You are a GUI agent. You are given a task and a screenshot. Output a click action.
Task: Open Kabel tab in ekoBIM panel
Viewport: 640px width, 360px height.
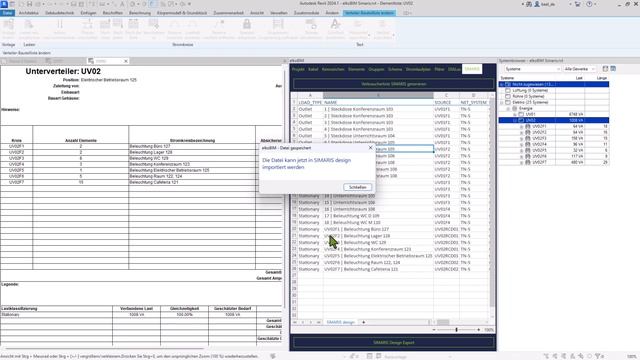tap(313, 69)
